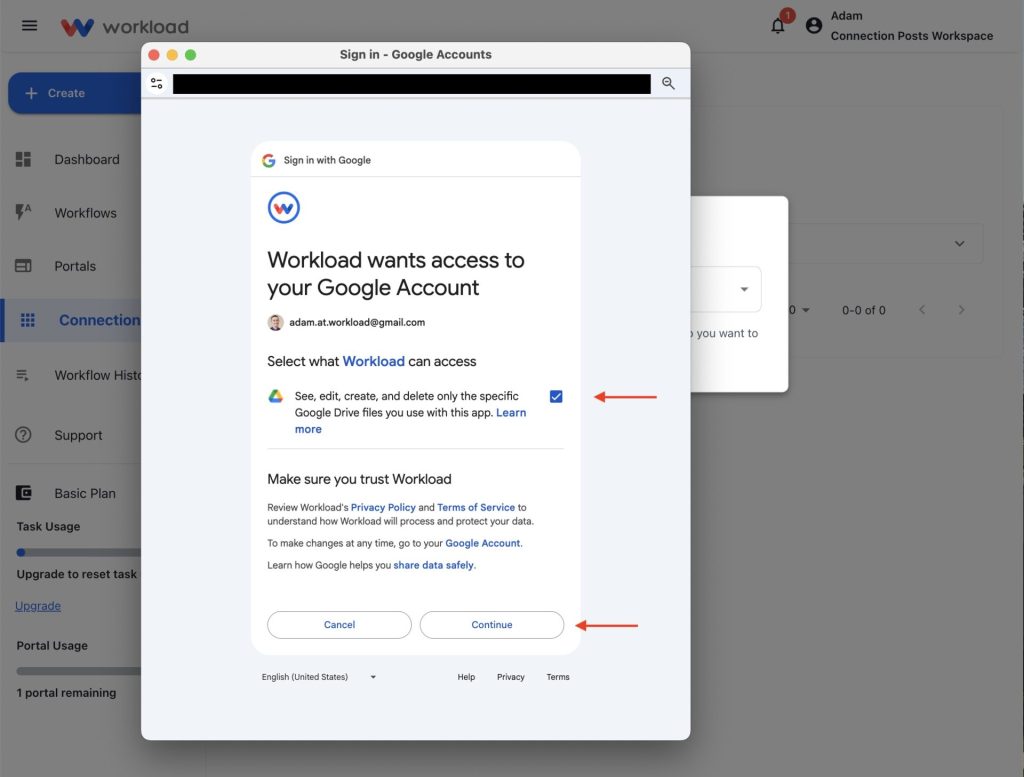The width and height of the screenshot is (1024, 777).
Task: Open Workload's Privacy Policy link
Action: point(383,507)
